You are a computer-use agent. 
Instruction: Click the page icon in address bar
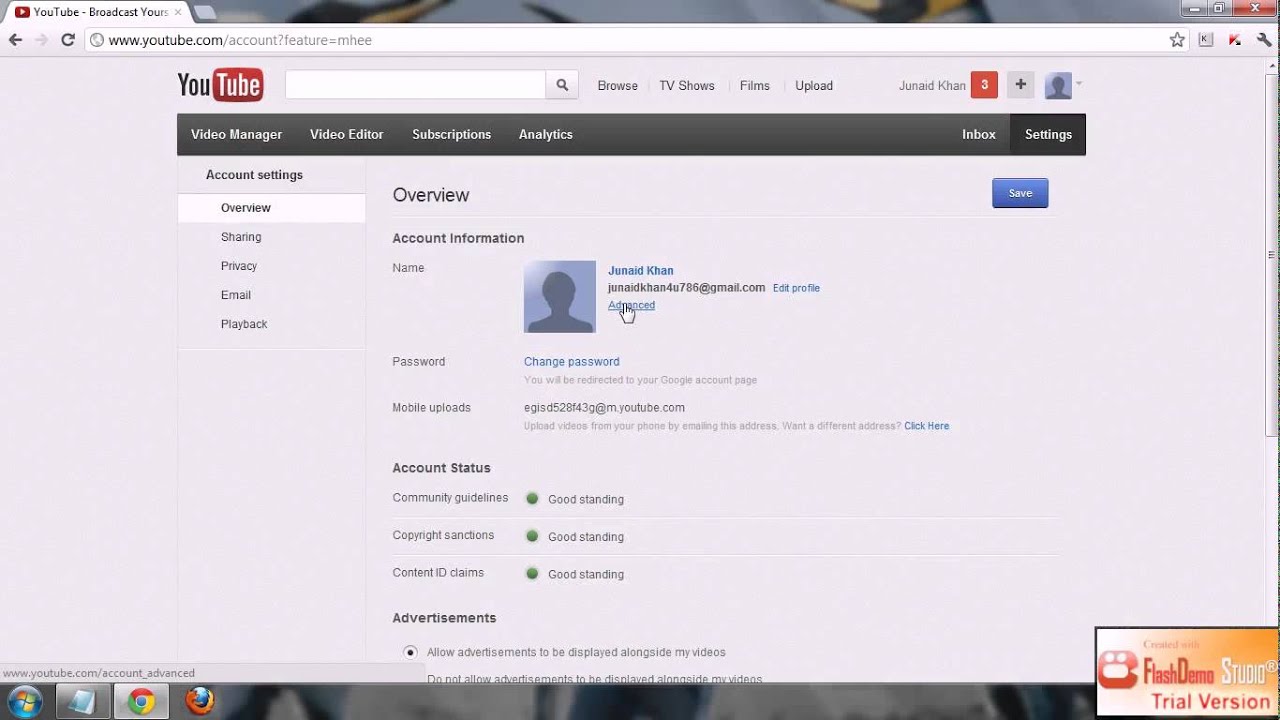pyautogui.click(x=97, y=40)
